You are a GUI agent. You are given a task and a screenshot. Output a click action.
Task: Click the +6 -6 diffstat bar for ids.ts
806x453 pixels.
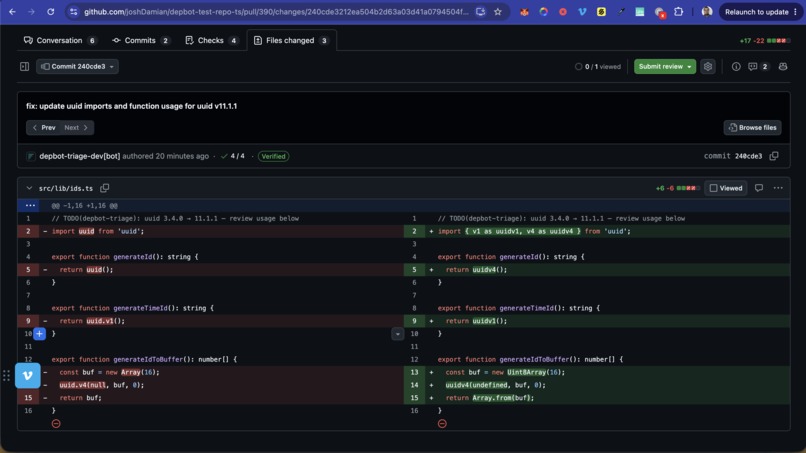point(677,188)
